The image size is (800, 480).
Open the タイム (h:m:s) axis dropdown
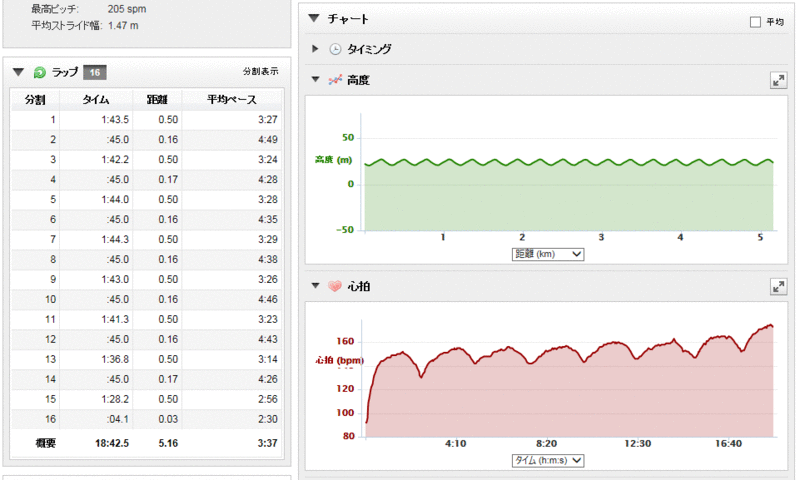tap(546, 460)
